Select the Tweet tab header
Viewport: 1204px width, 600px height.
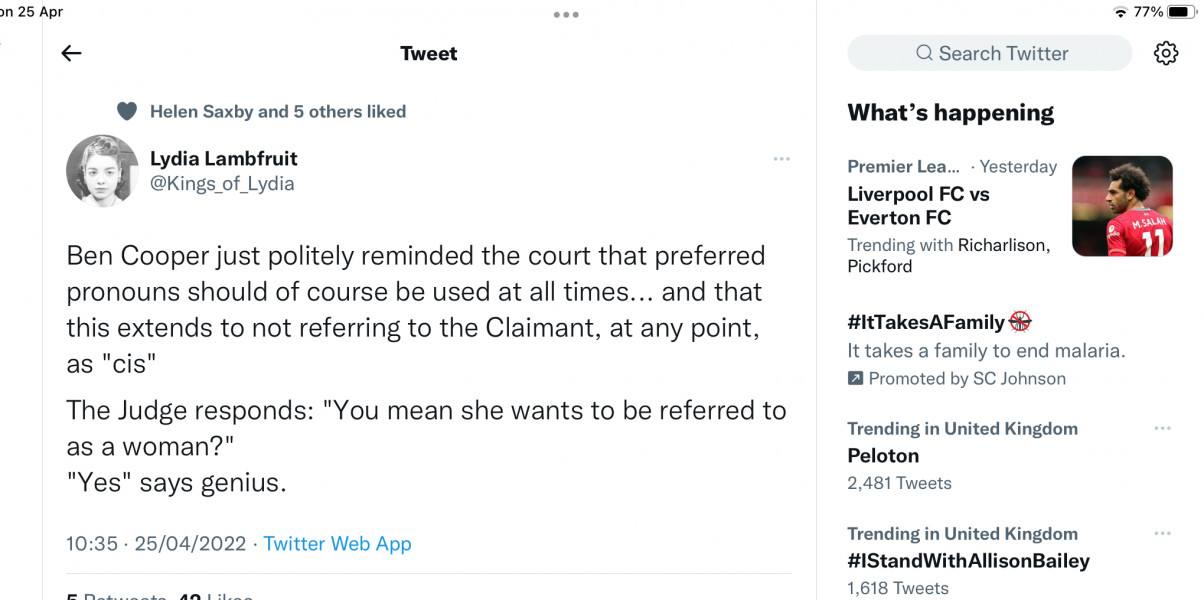pos(429,53)
